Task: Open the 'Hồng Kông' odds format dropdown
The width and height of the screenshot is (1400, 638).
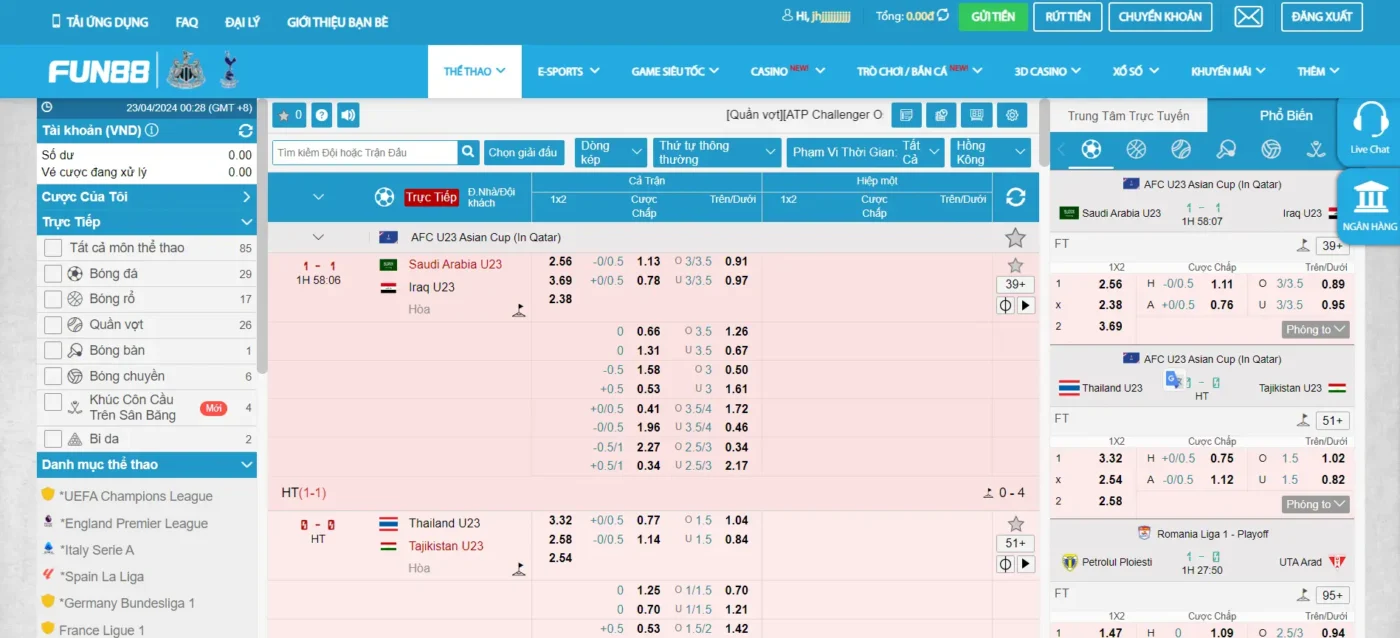Action: click(x=990, y=153)
